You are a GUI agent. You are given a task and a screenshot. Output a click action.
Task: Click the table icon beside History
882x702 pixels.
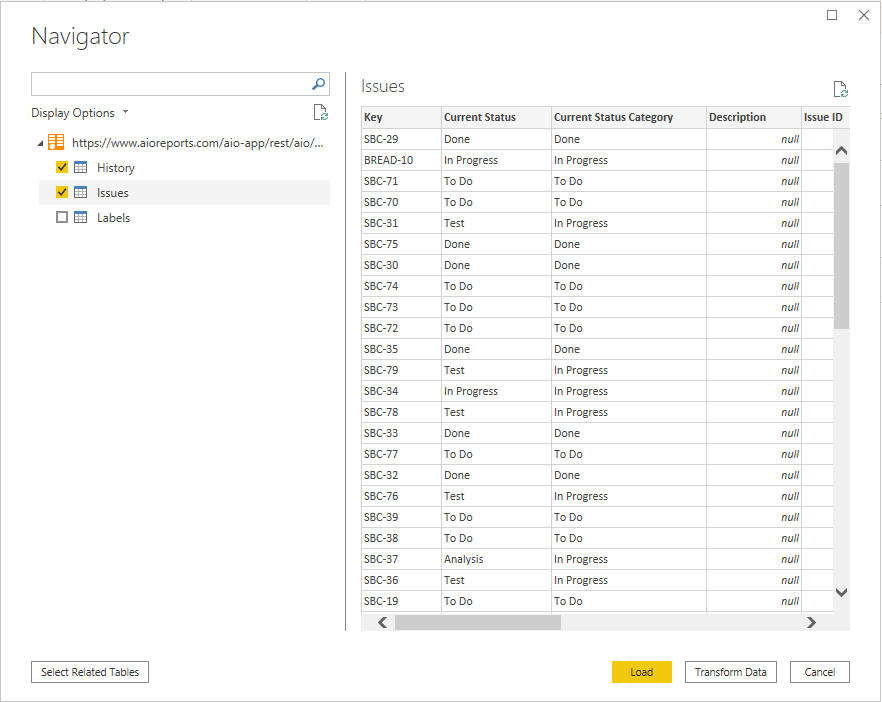tap(80, 167)
